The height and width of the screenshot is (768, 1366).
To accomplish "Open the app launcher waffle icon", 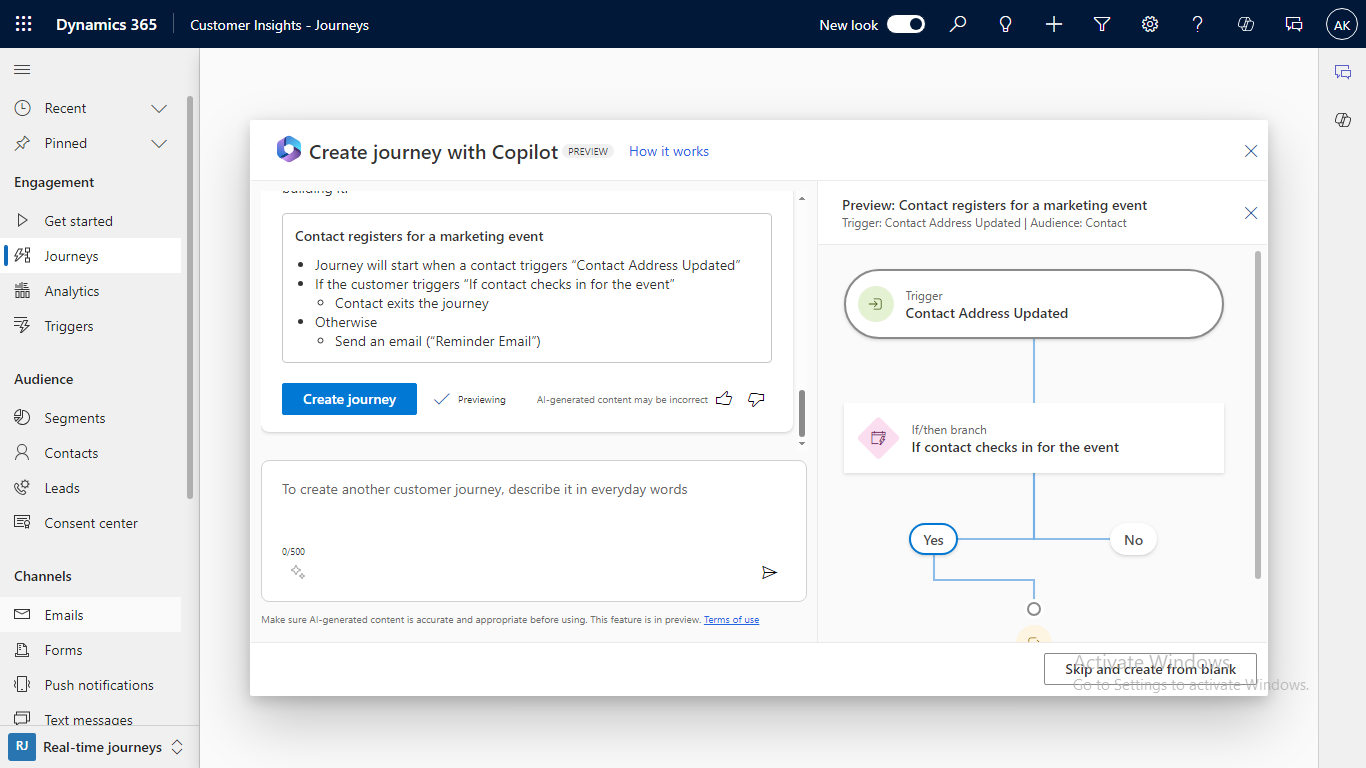I will click(x=23, y=24).
